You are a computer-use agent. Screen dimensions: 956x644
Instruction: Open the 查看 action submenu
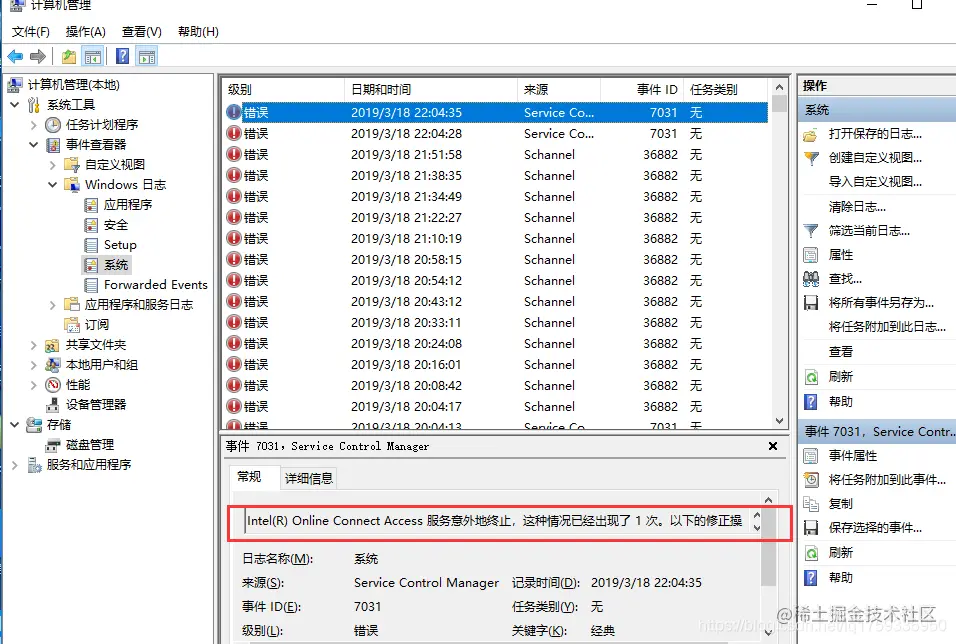tap(841, 352)
